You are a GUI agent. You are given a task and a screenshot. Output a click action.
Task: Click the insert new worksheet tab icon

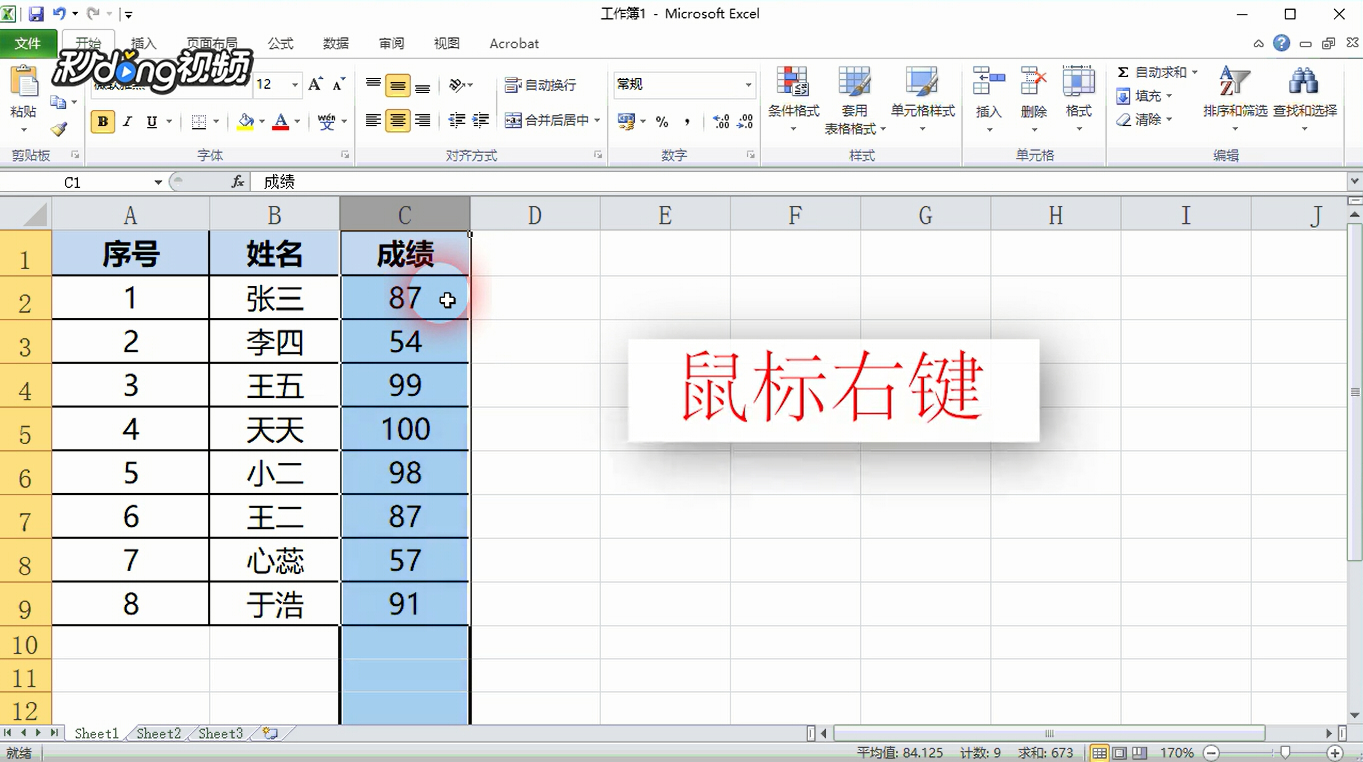270,733
